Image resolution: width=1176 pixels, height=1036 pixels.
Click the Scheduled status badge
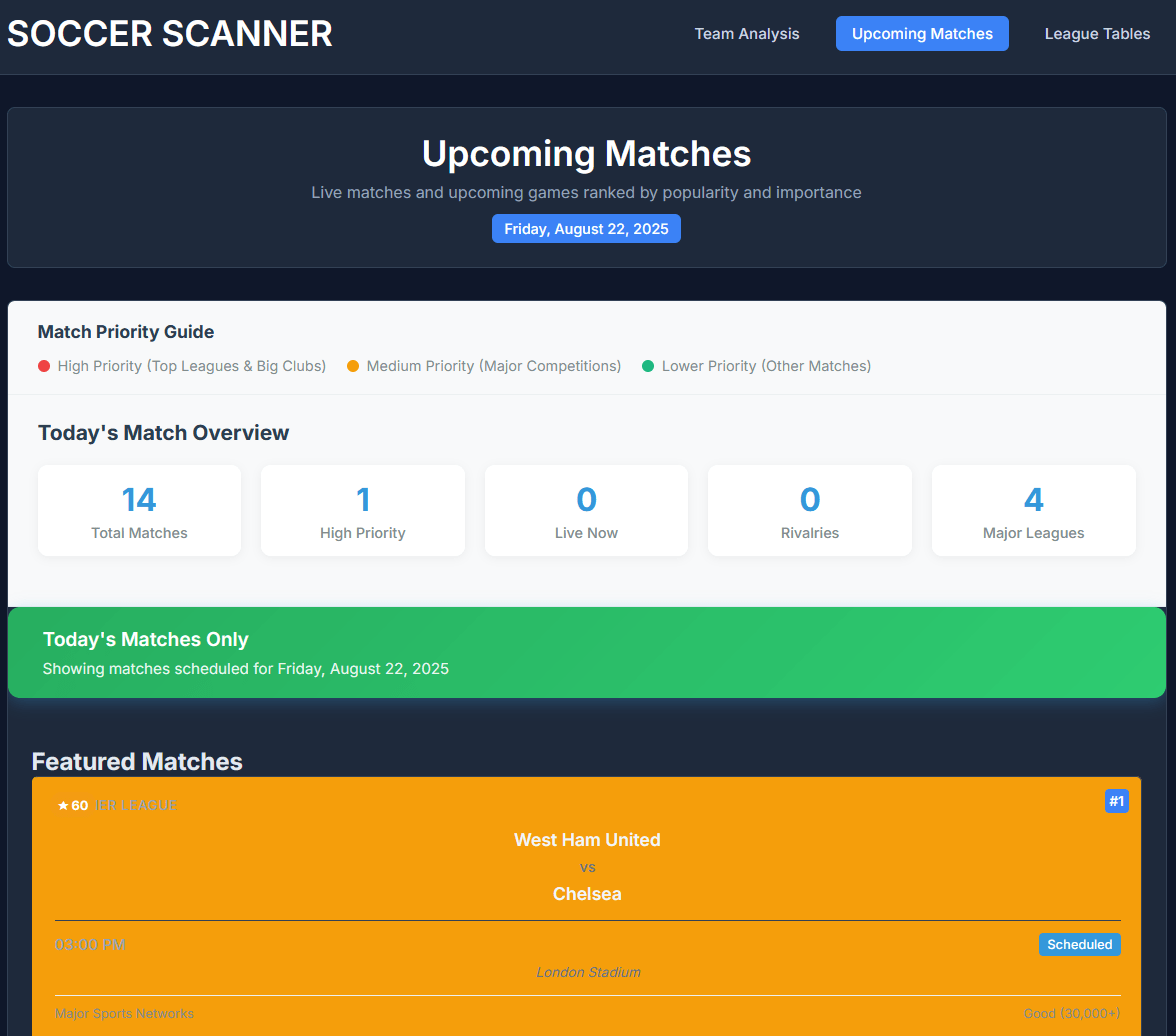tap(1079, 944)
